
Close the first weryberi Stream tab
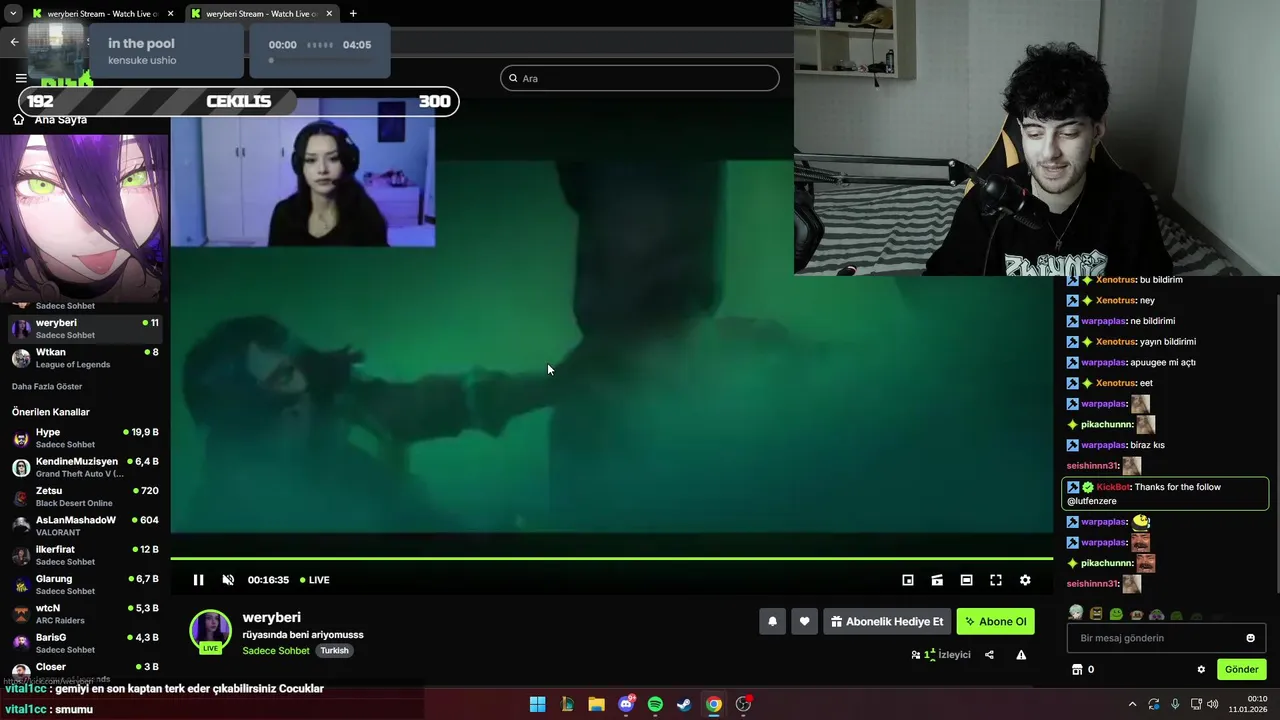tap(170, 13)
